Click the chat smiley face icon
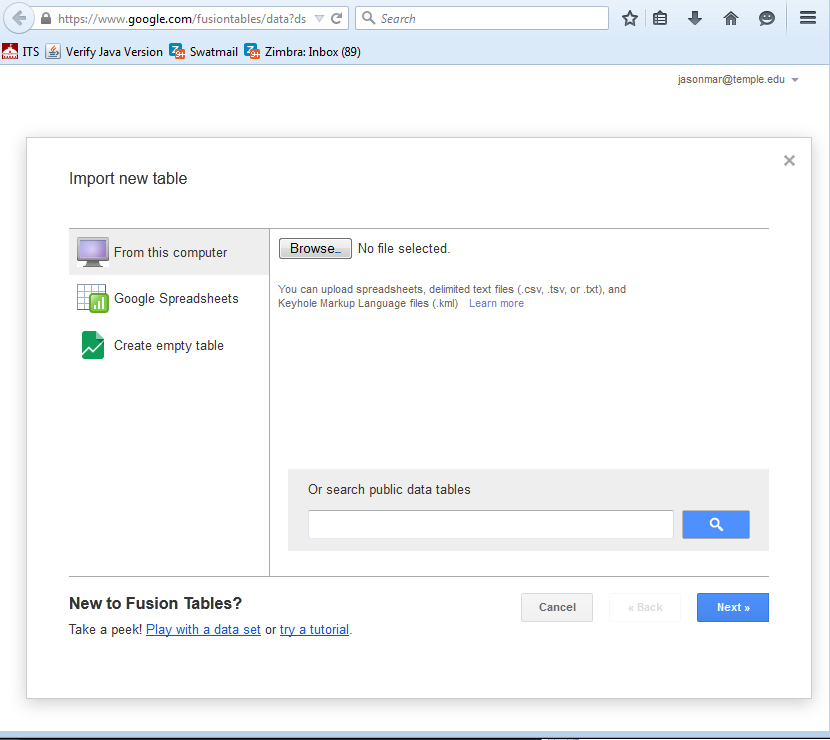The height and width of the screenshot is (740, 830). pos(766,19)
